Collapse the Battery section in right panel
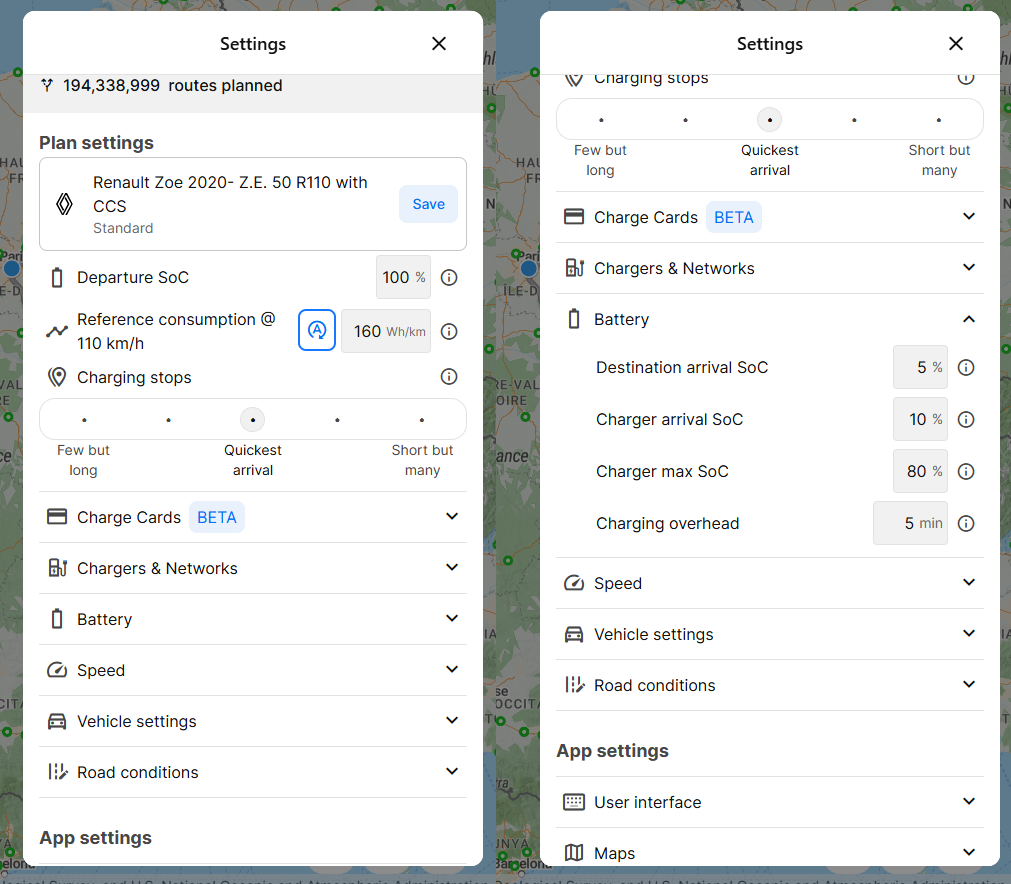 click(x=770, y=319)
